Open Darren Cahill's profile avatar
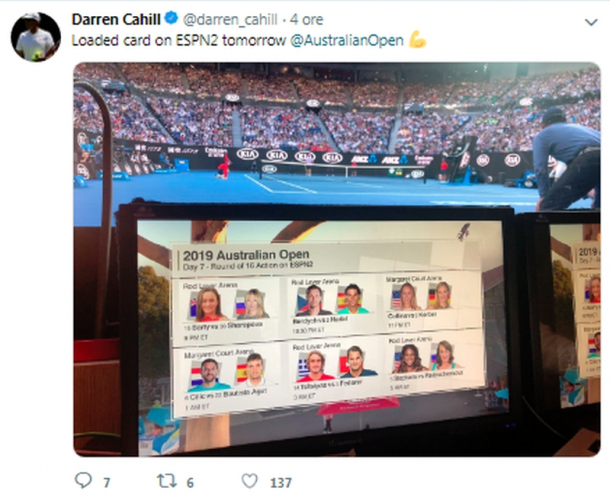 [x=36, y=37]
